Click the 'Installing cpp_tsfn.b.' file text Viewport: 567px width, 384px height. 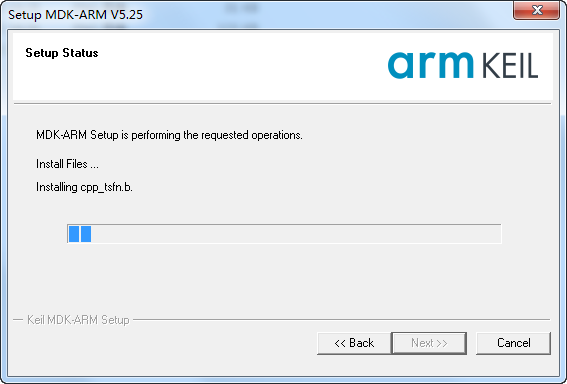pyautogui.click(x=84, y=187)
